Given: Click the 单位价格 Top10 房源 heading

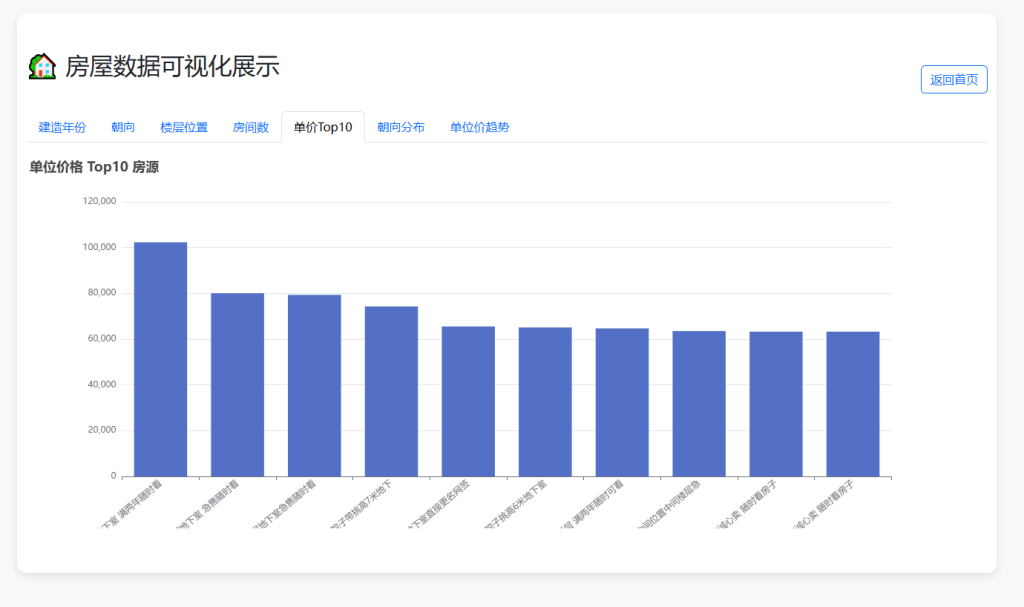Looking at the screenshot, I should click(x=94, y=168).
